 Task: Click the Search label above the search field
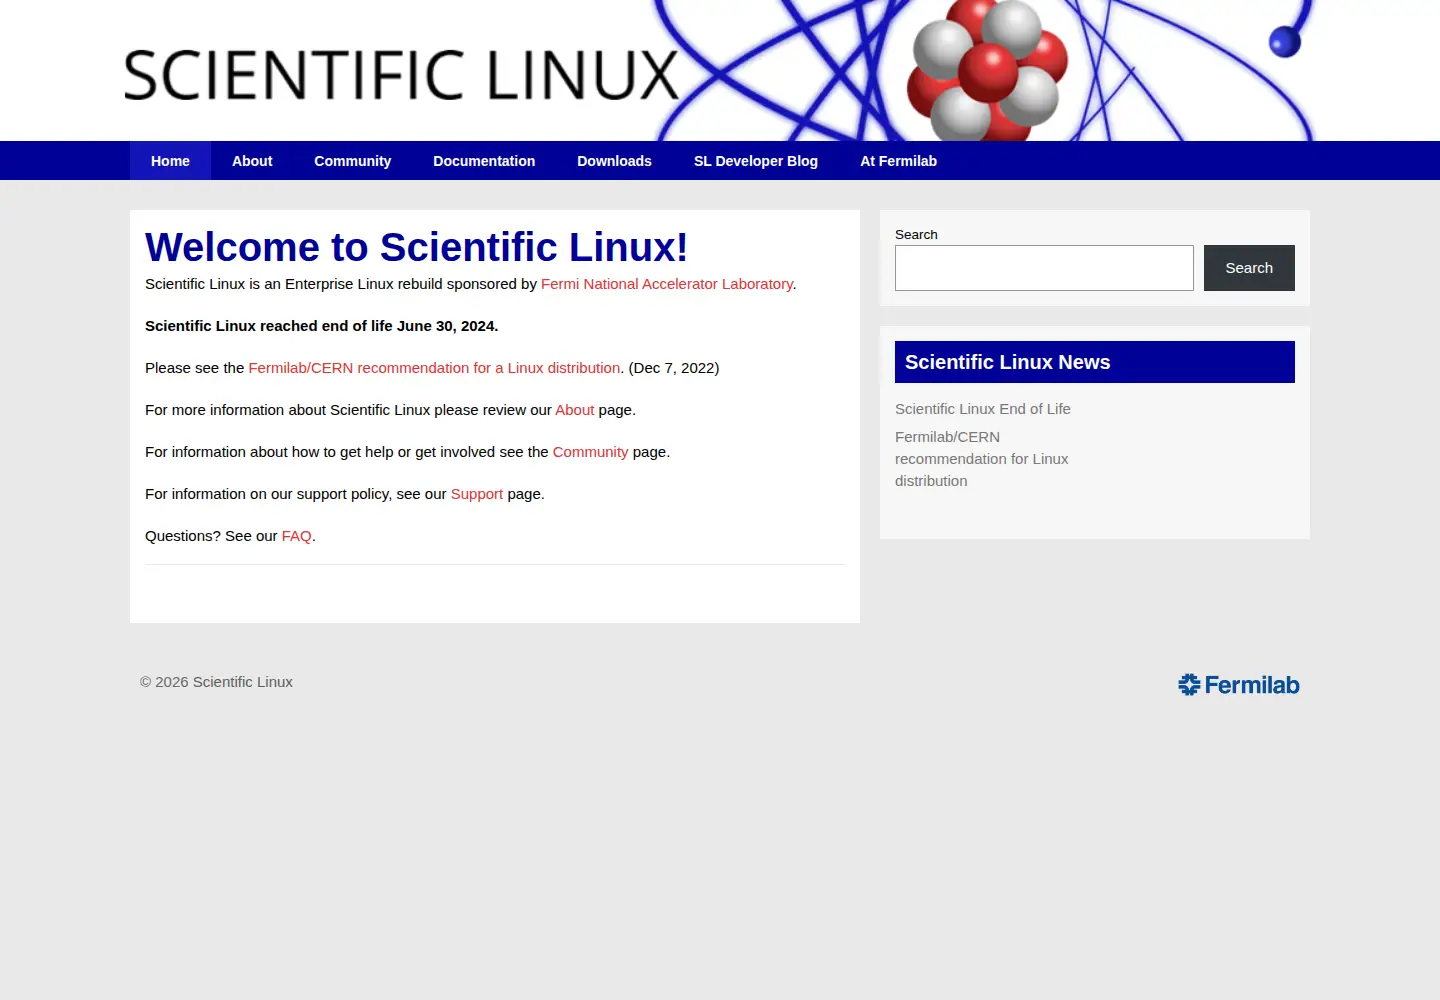pyautogui.click(x=916, y=234)
